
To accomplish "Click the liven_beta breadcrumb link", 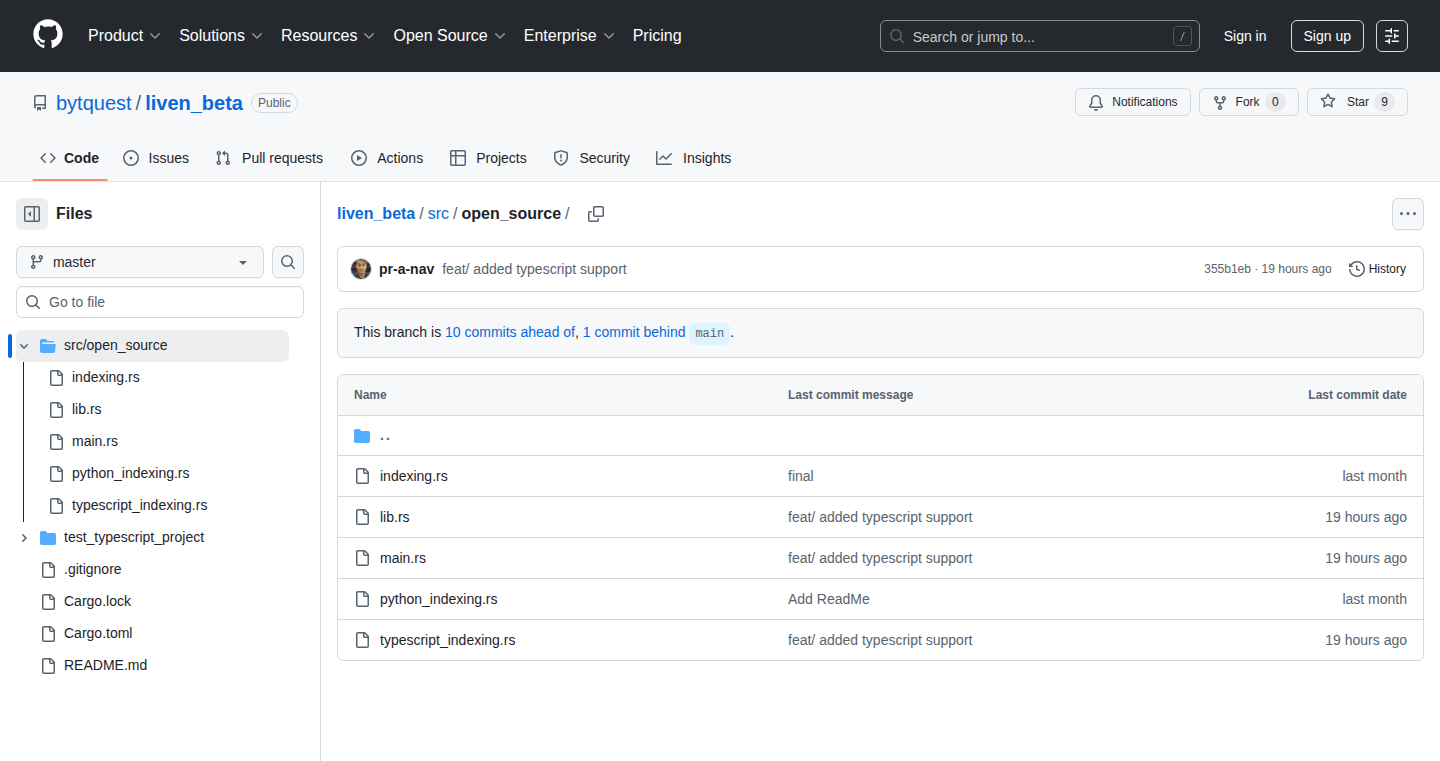I will 376,214.
